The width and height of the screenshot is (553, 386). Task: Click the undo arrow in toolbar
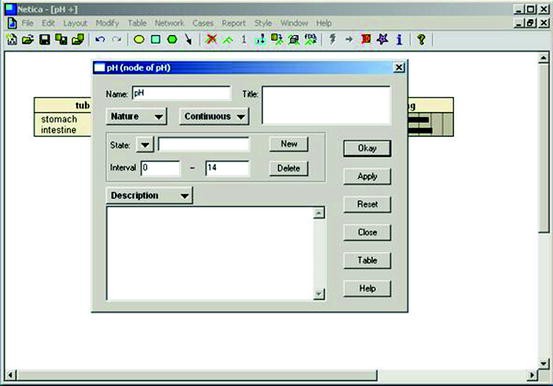tap(100, 40)
